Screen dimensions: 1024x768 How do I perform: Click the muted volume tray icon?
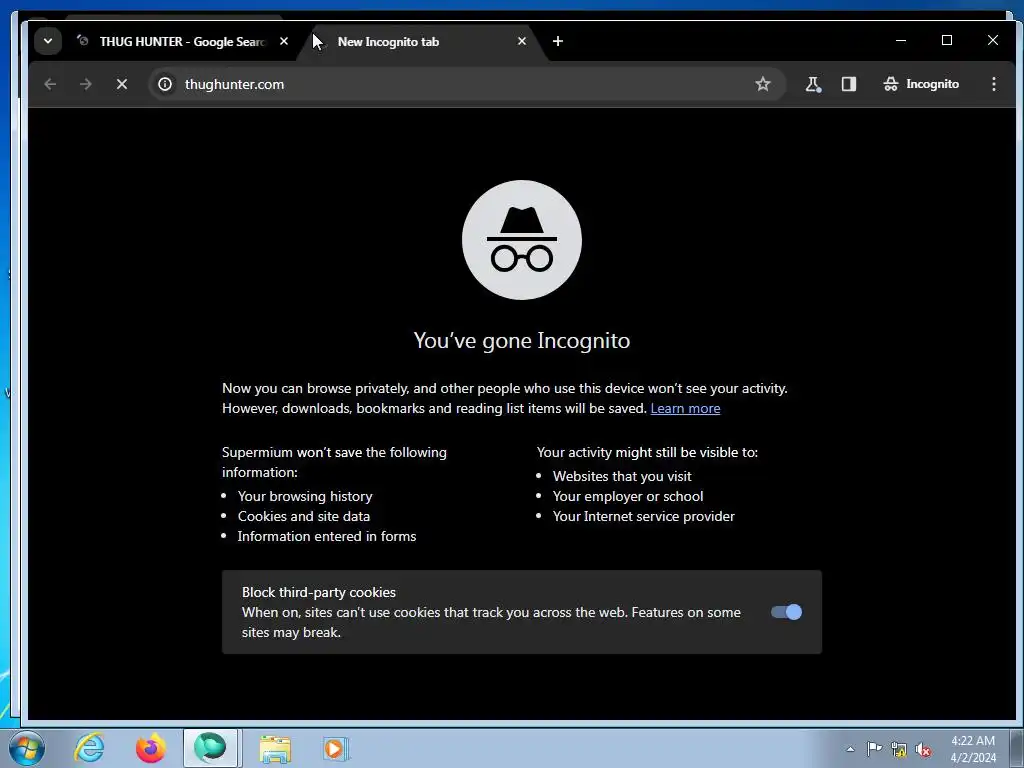923,749
